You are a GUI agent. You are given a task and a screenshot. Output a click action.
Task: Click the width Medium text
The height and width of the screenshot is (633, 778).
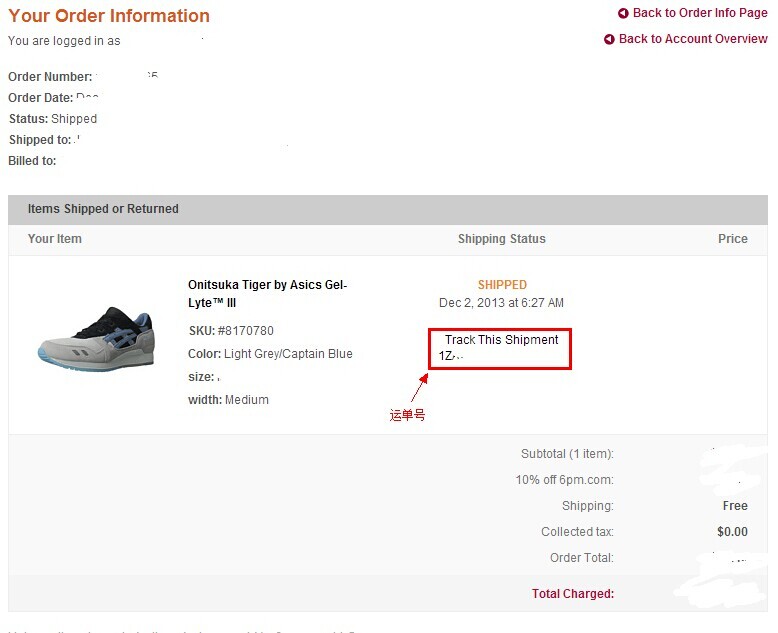coord(228,400)
